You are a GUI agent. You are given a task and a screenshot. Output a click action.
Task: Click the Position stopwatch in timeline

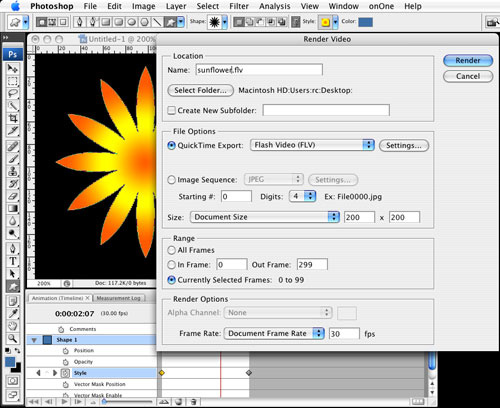[66, 351]
